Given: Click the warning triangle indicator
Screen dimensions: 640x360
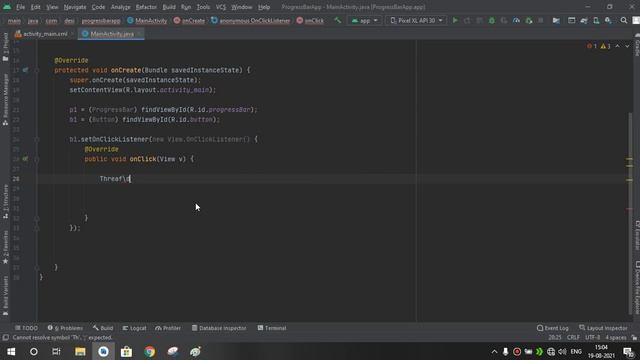Looking at the screenshot, I should [x=605, y=46].
